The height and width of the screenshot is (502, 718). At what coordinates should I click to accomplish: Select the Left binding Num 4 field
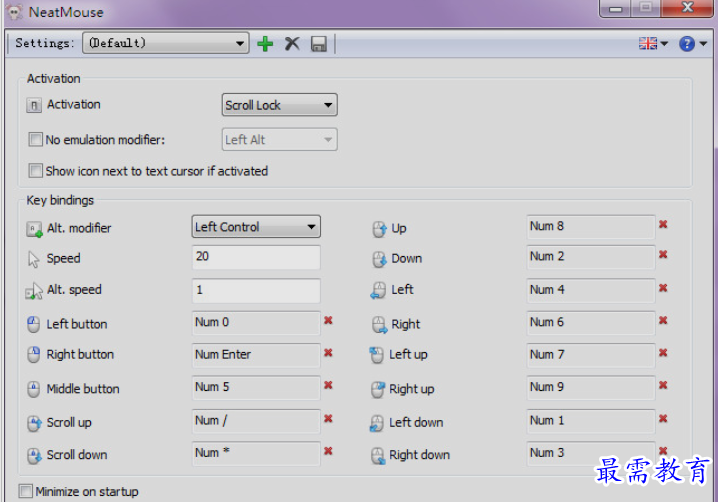pos(591,290)
